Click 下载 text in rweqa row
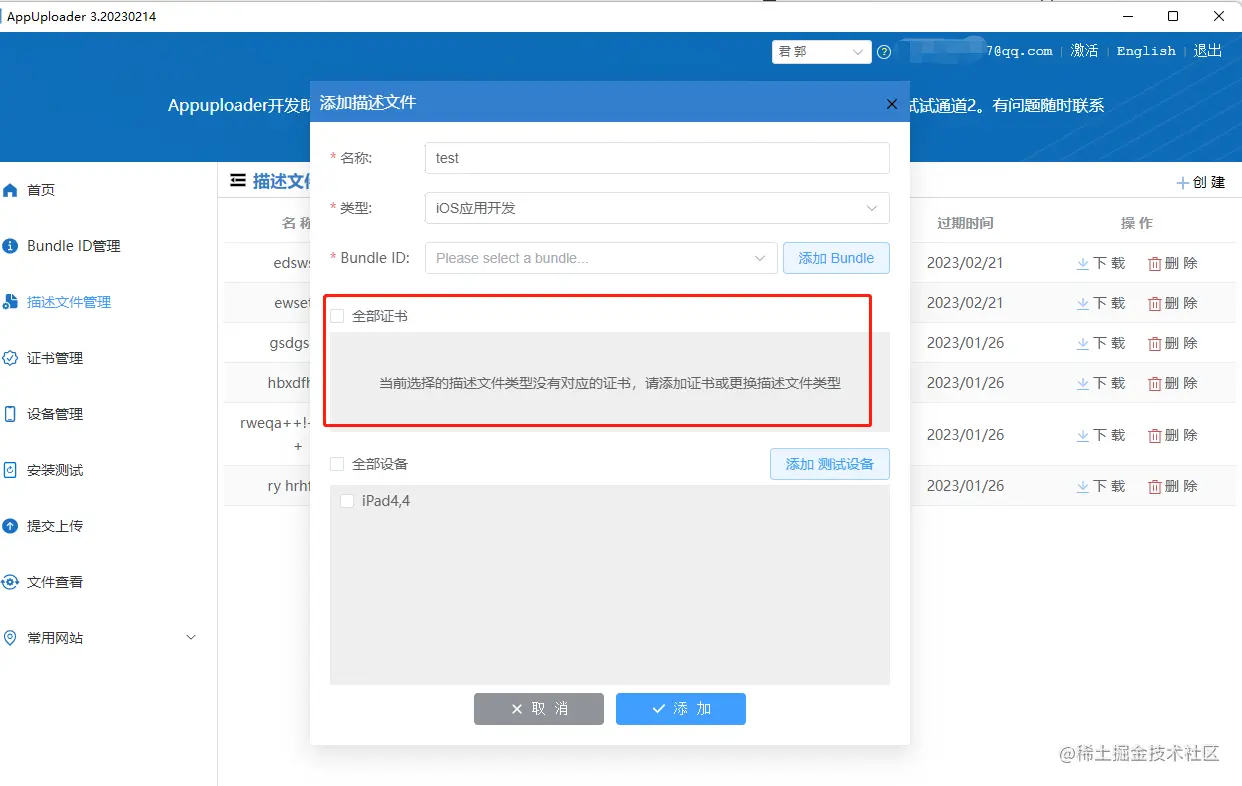Viewport: 1242px width, 786px height. (x=1109, y=435)
